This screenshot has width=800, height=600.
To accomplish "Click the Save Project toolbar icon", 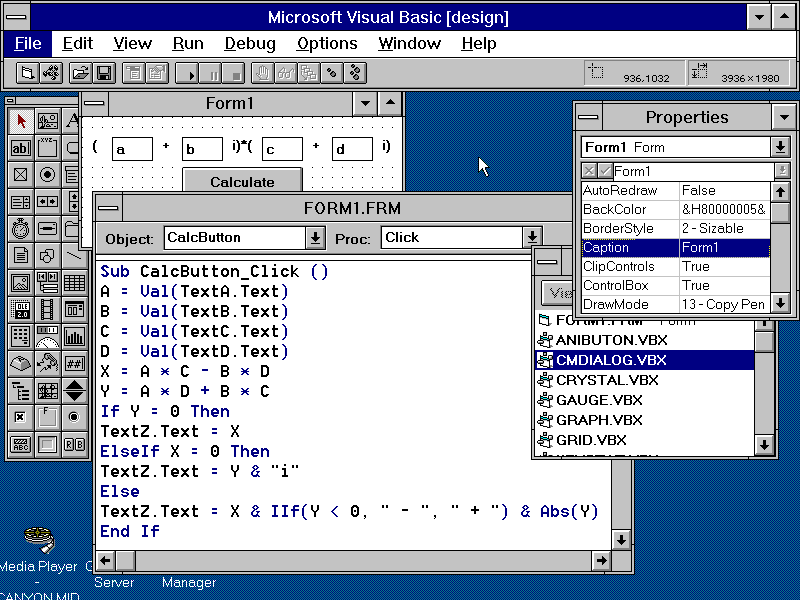I will tap(103, 73).
